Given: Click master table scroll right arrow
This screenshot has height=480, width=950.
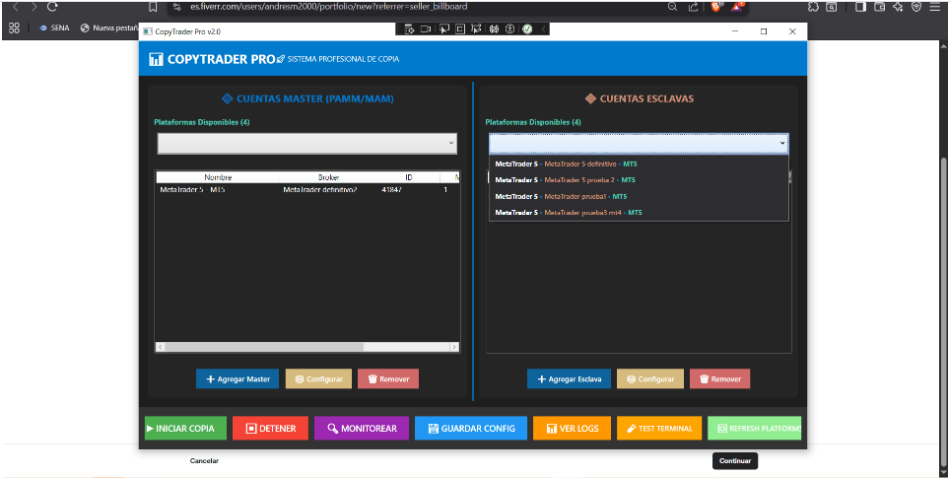Looking at the screenshot, I should (454, 347).
